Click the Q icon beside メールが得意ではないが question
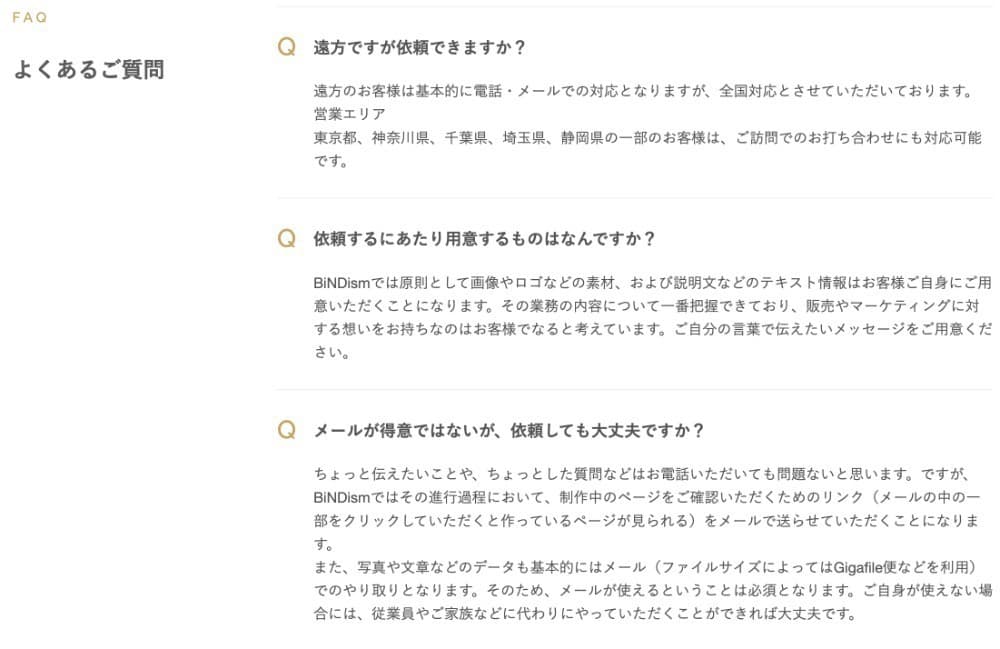 (x=286, y=430)
